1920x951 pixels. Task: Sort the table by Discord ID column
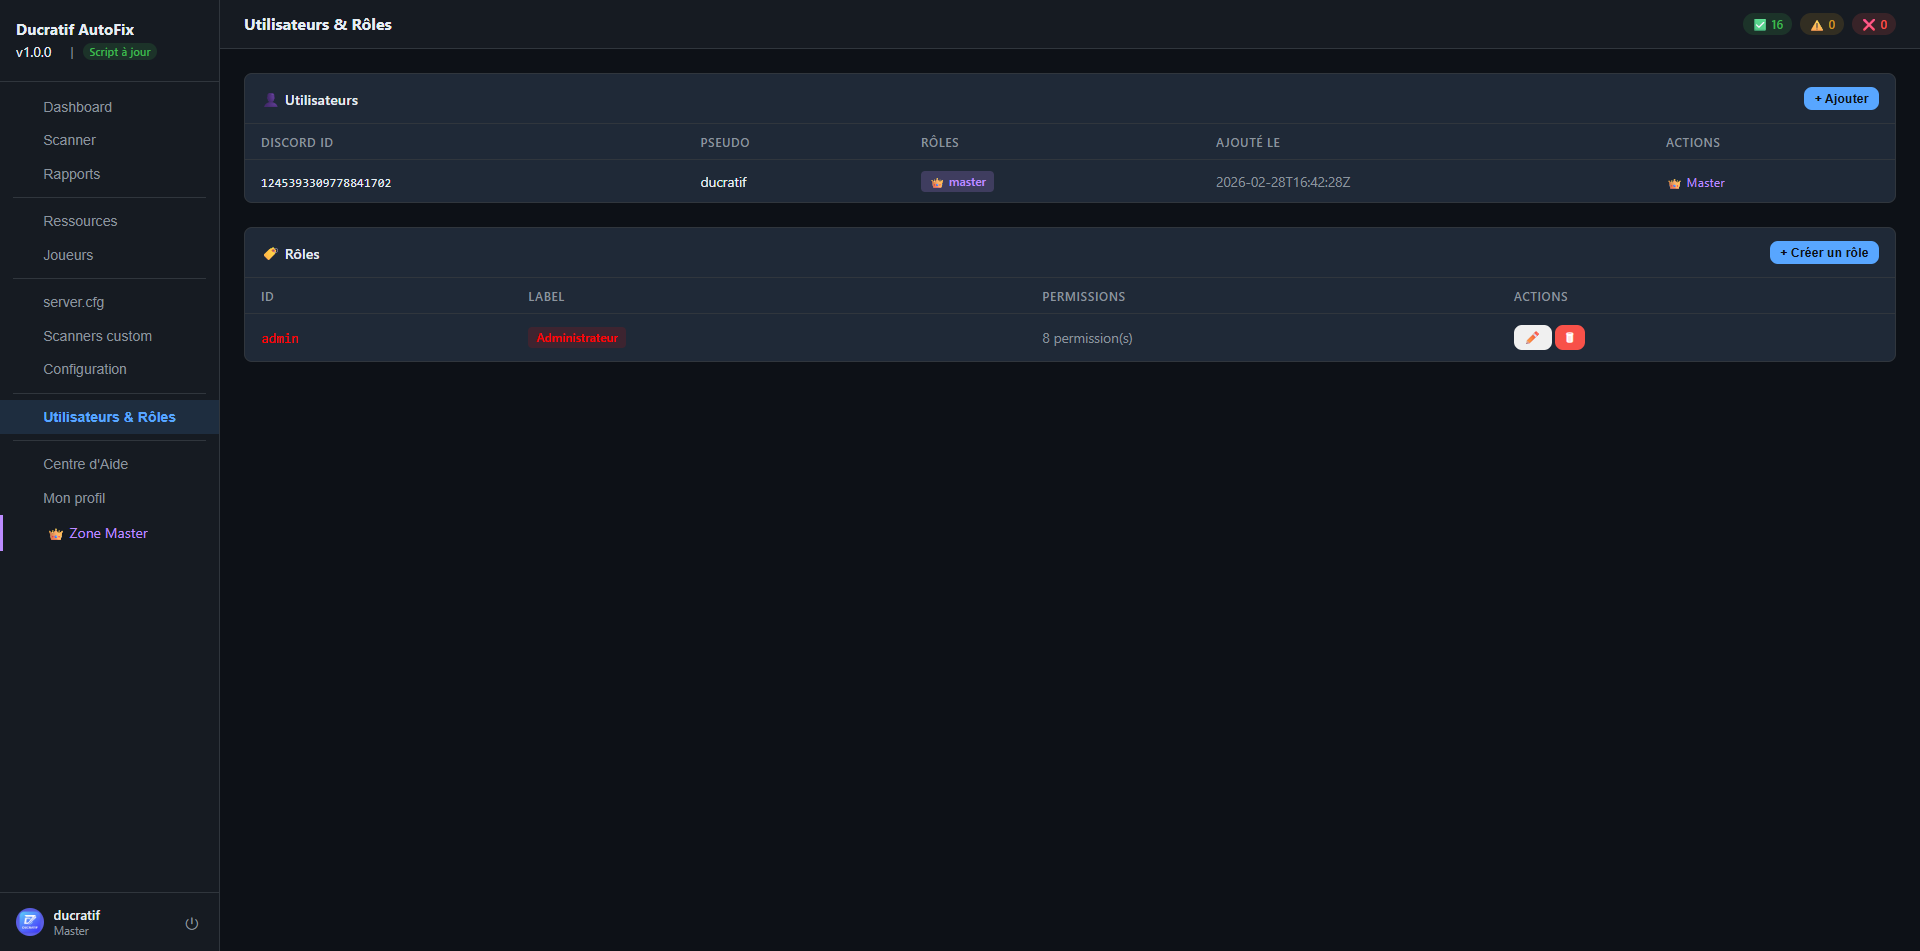pos(297,142)
